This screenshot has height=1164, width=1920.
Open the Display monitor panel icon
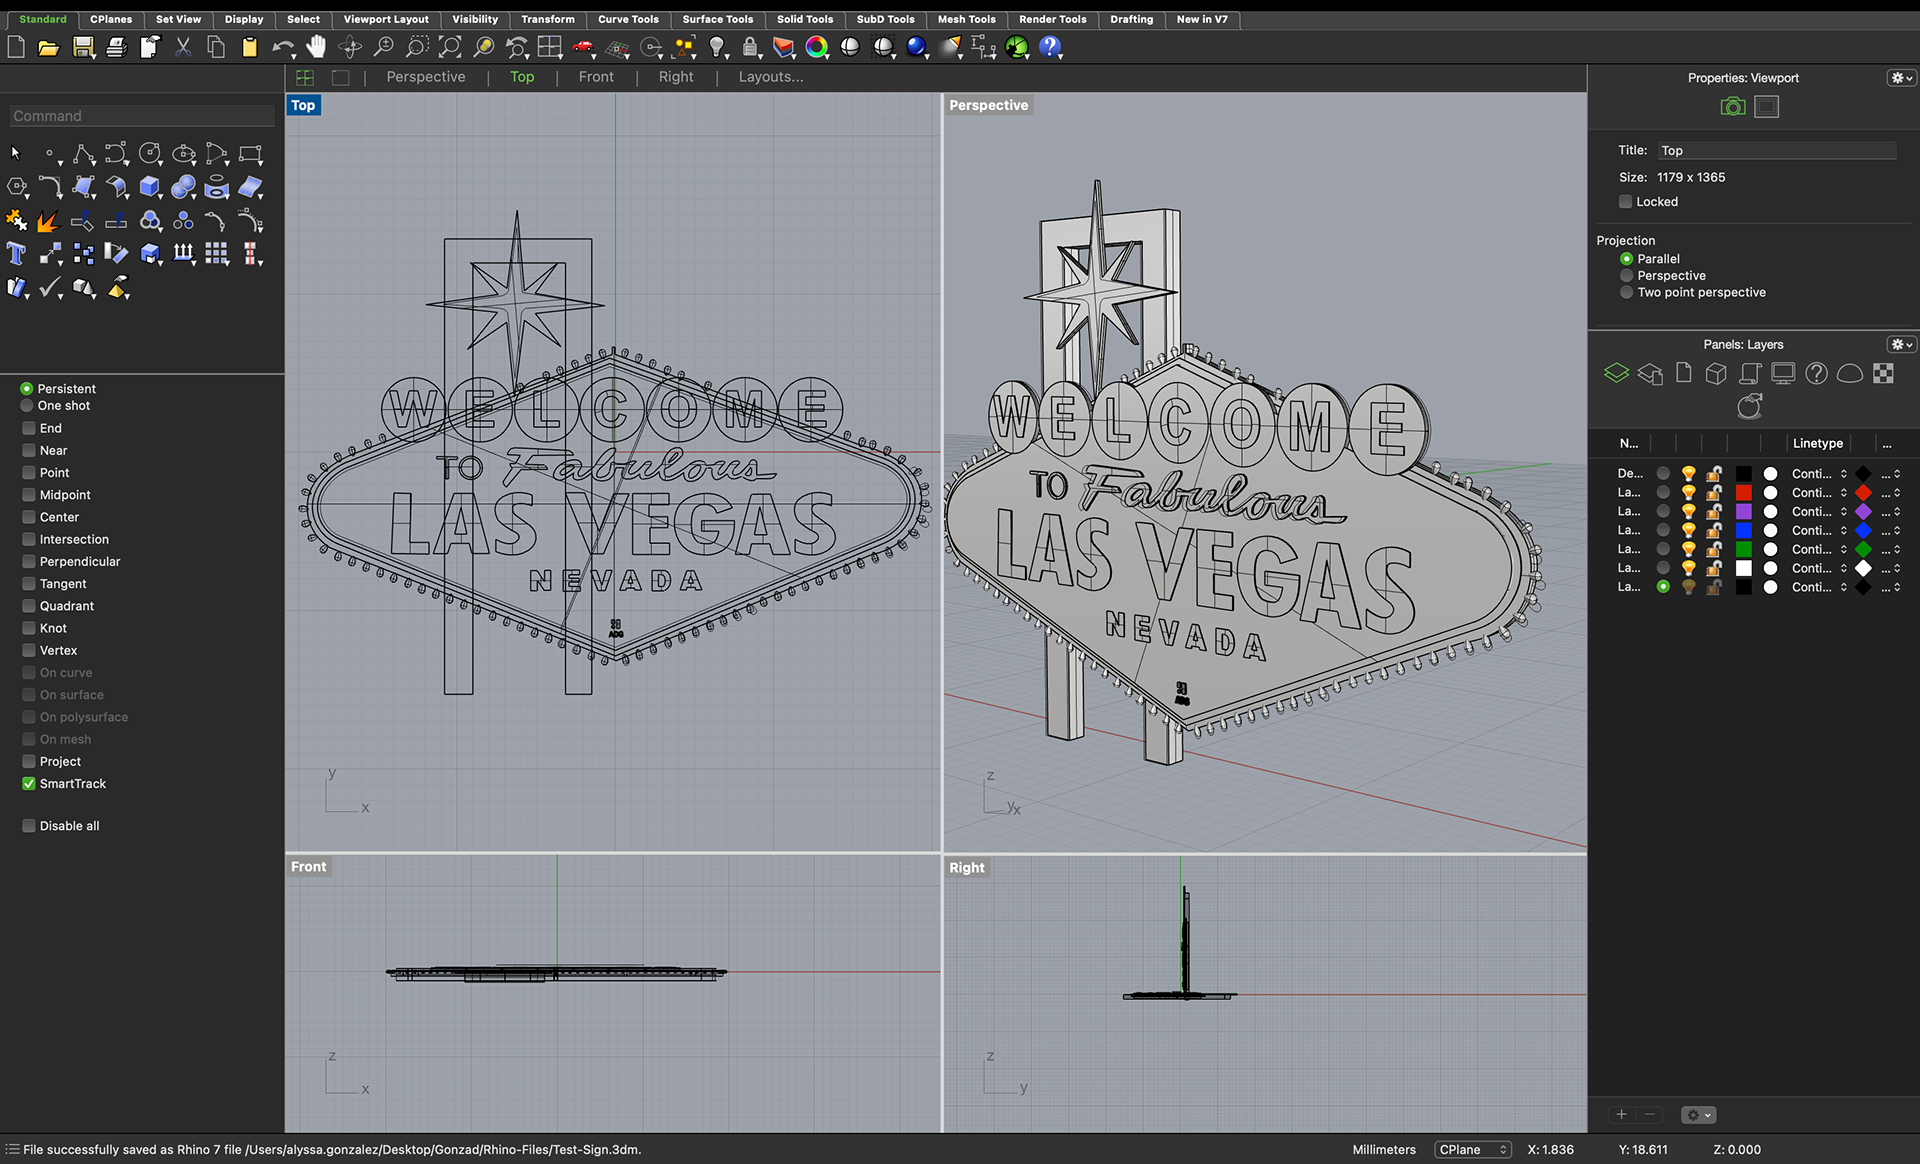pyautogui.click(x=1783, y=374)
